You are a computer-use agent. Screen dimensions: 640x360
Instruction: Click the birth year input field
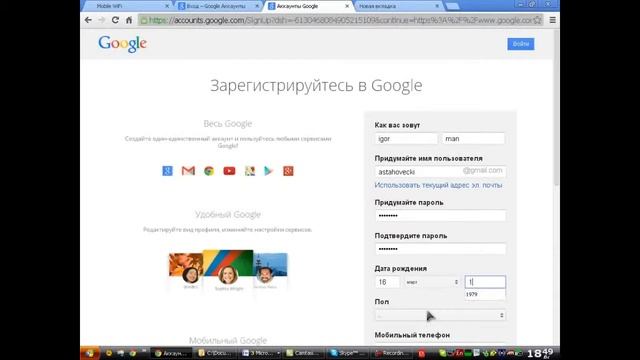[x=485, y=282]
